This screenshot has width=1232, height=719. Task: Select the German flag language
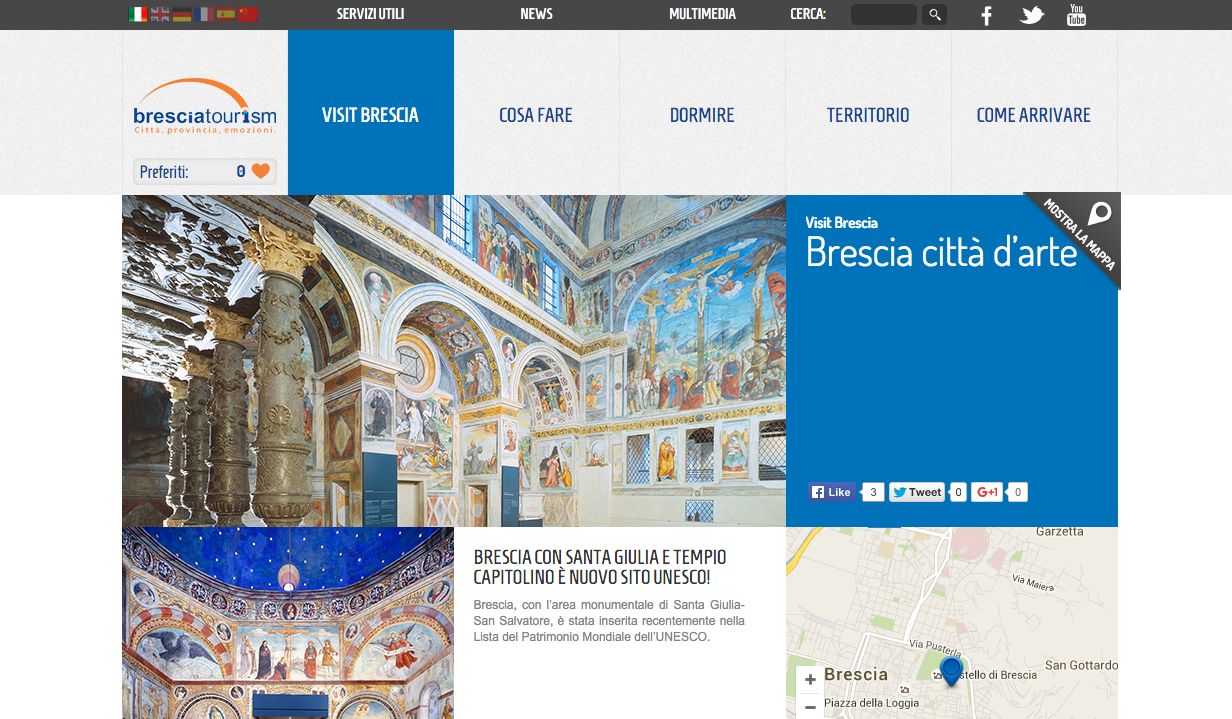click(x=182, y=14)
